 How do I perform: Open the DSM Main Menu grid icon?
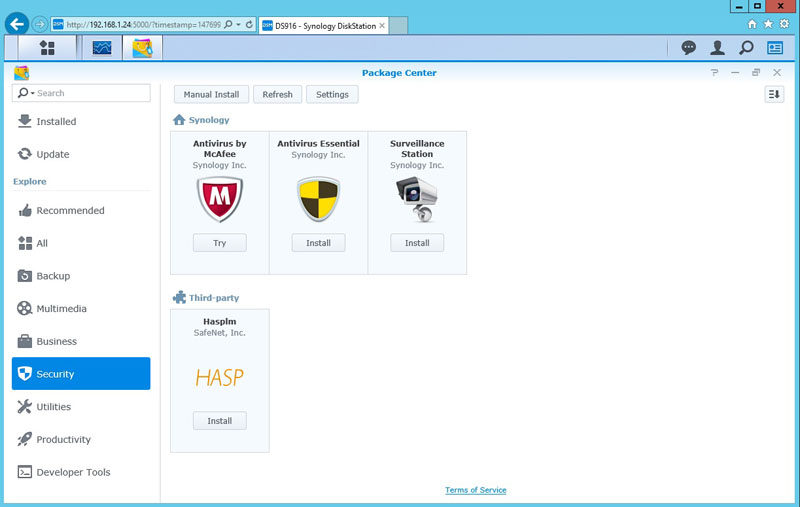point(47,48)
